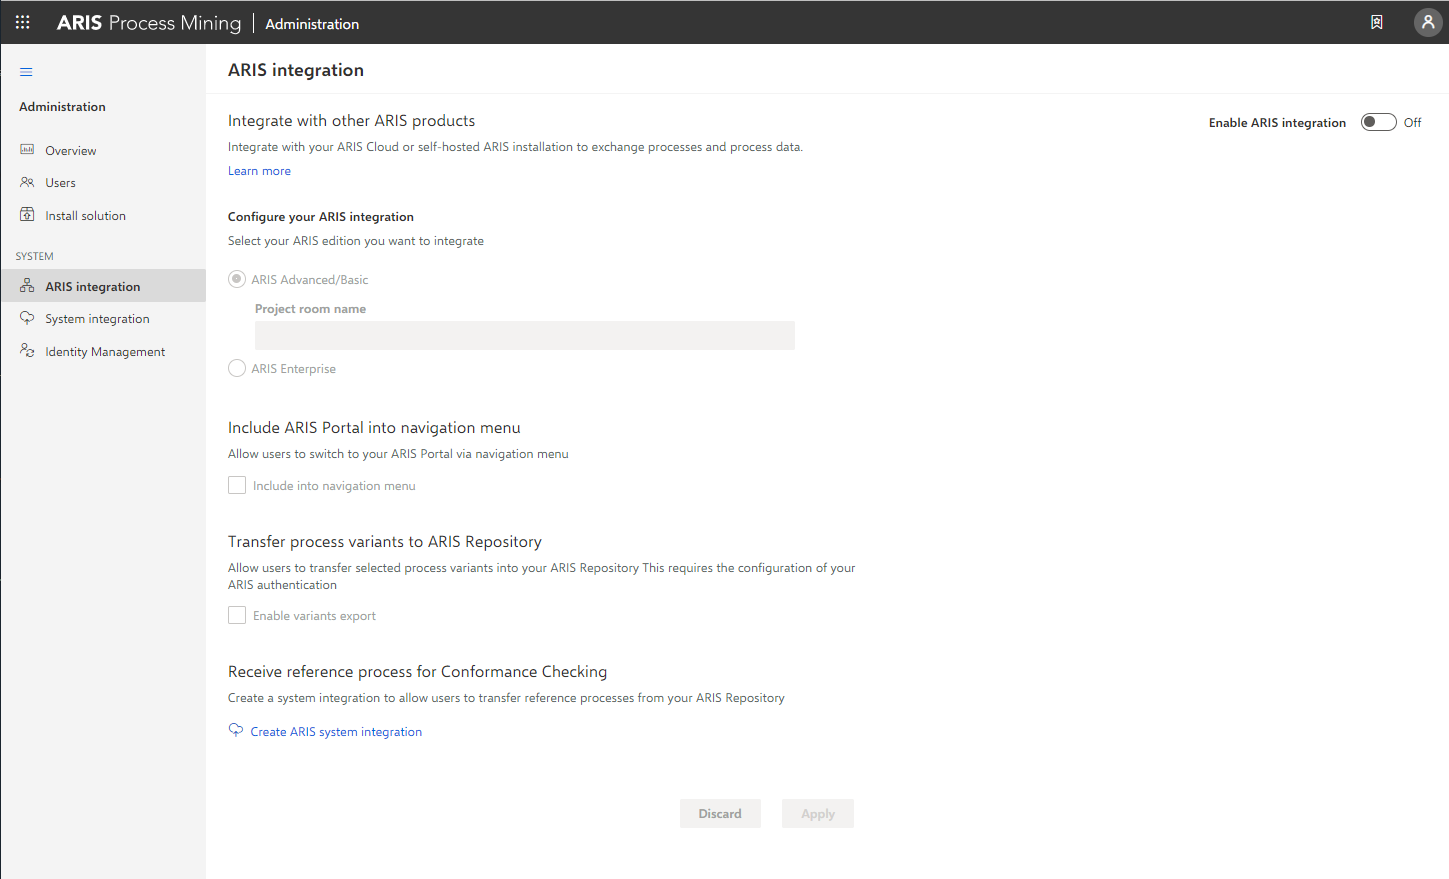Click the Learn more link
Screen dimensions: 1449x879
259,171
